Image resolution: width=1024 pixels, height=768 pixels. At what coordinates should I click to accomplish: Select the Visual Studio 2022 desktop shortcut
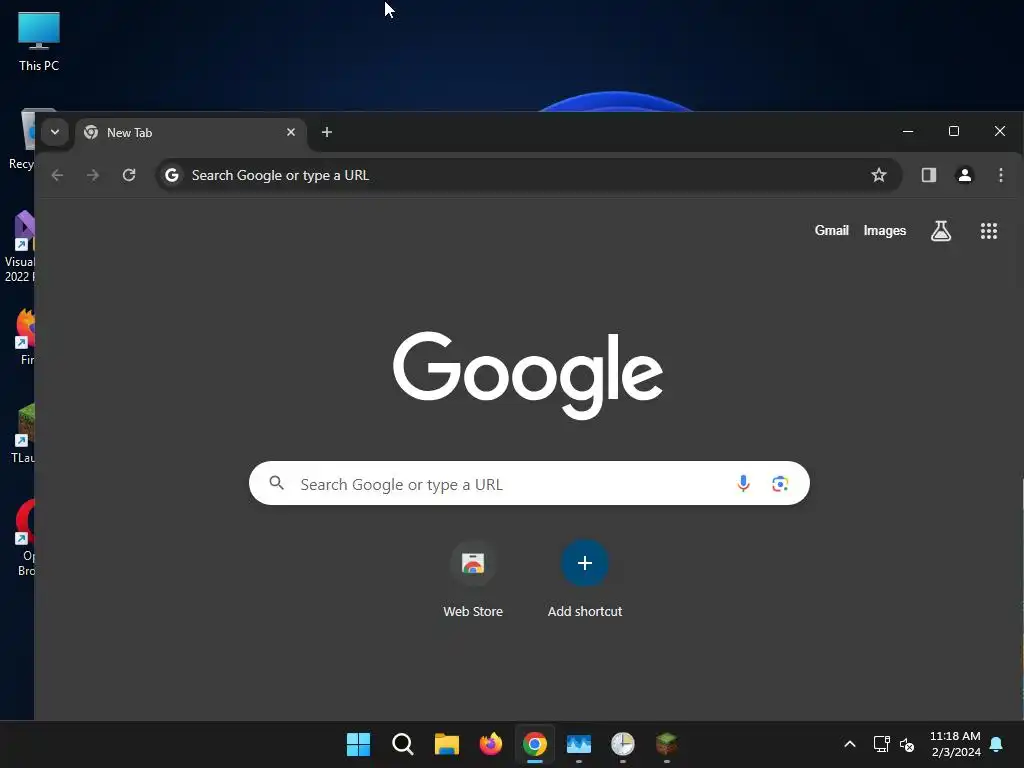(20, 247)
